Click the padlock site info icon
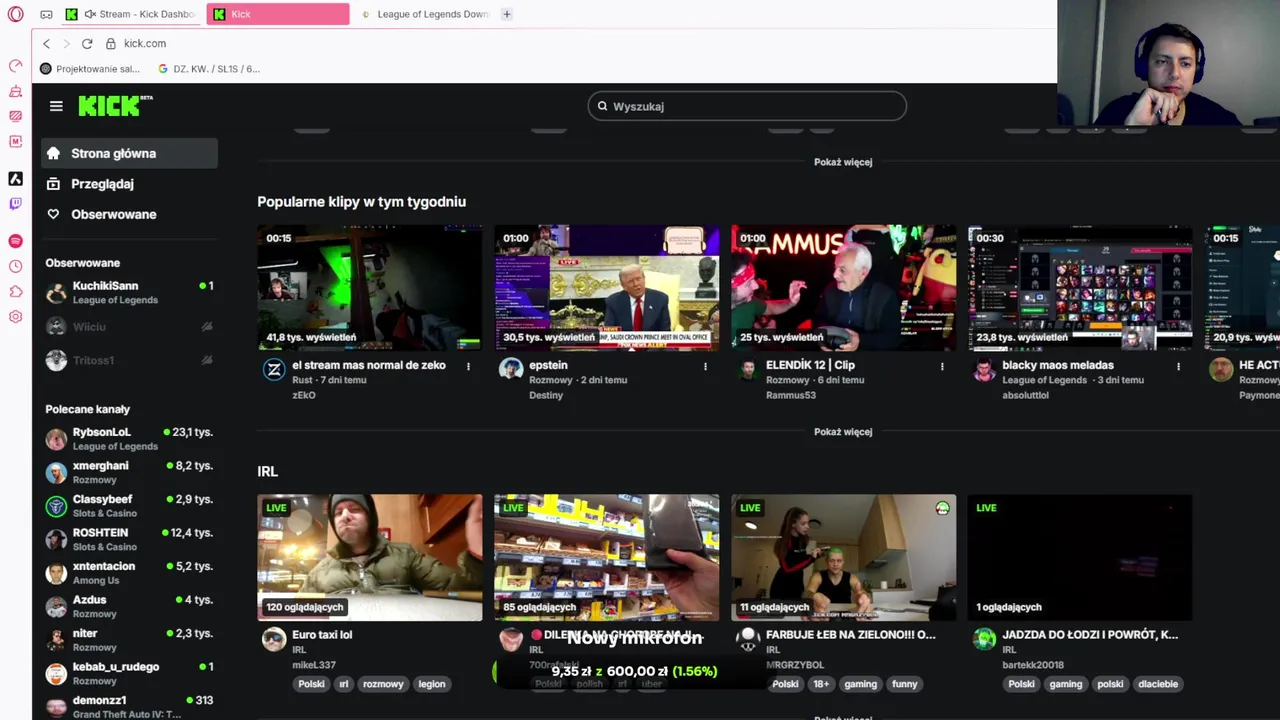1280x720 pixels. click(x=111, y=44)
